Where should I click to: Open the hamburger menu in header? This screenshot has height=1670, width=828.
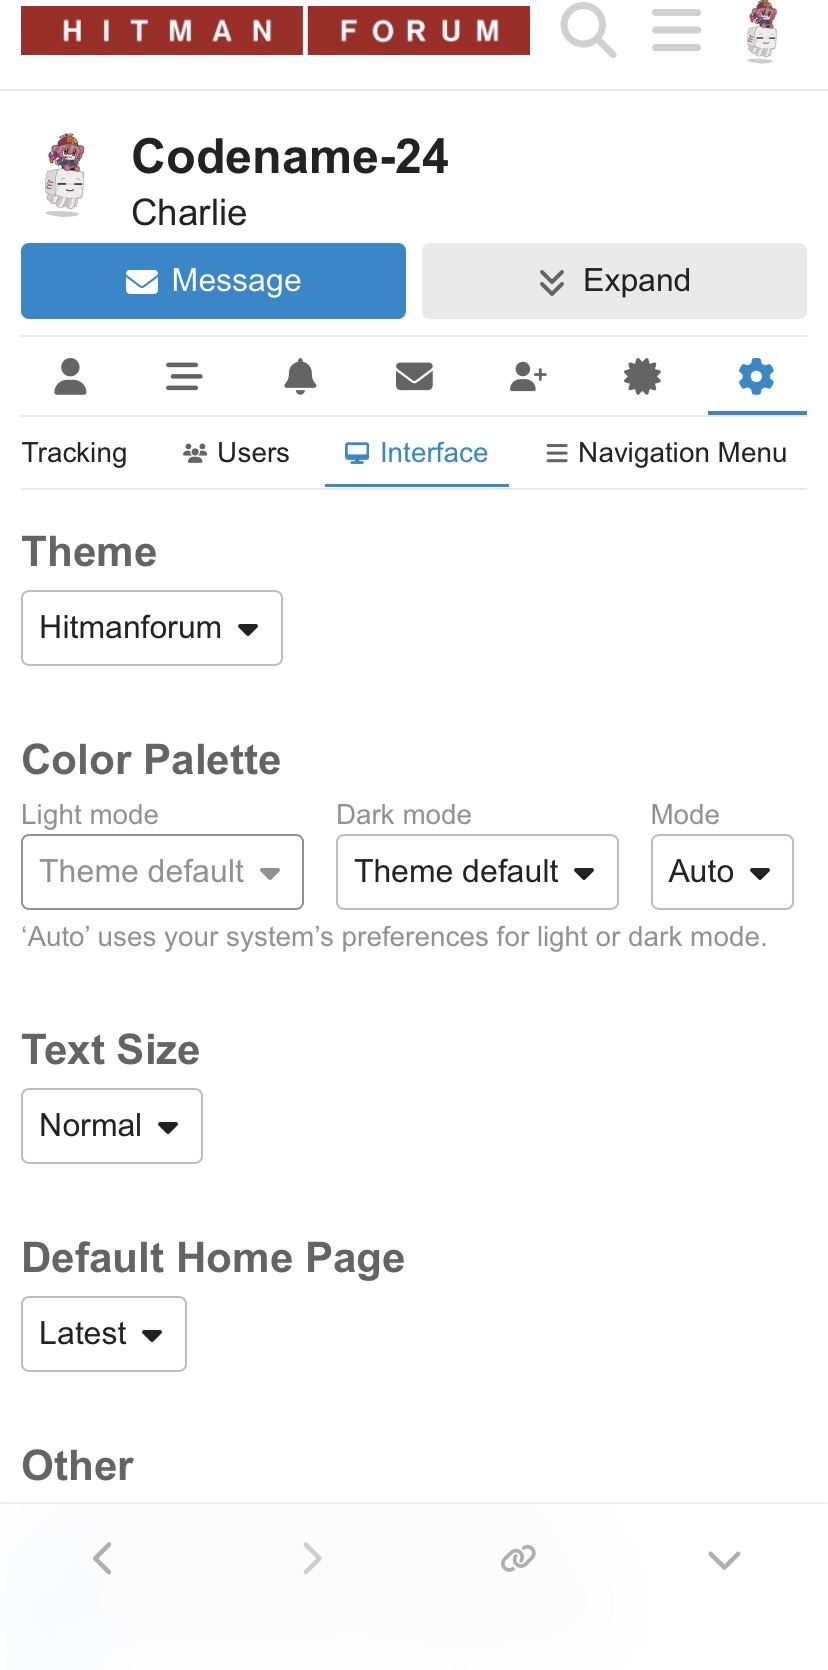676,30
